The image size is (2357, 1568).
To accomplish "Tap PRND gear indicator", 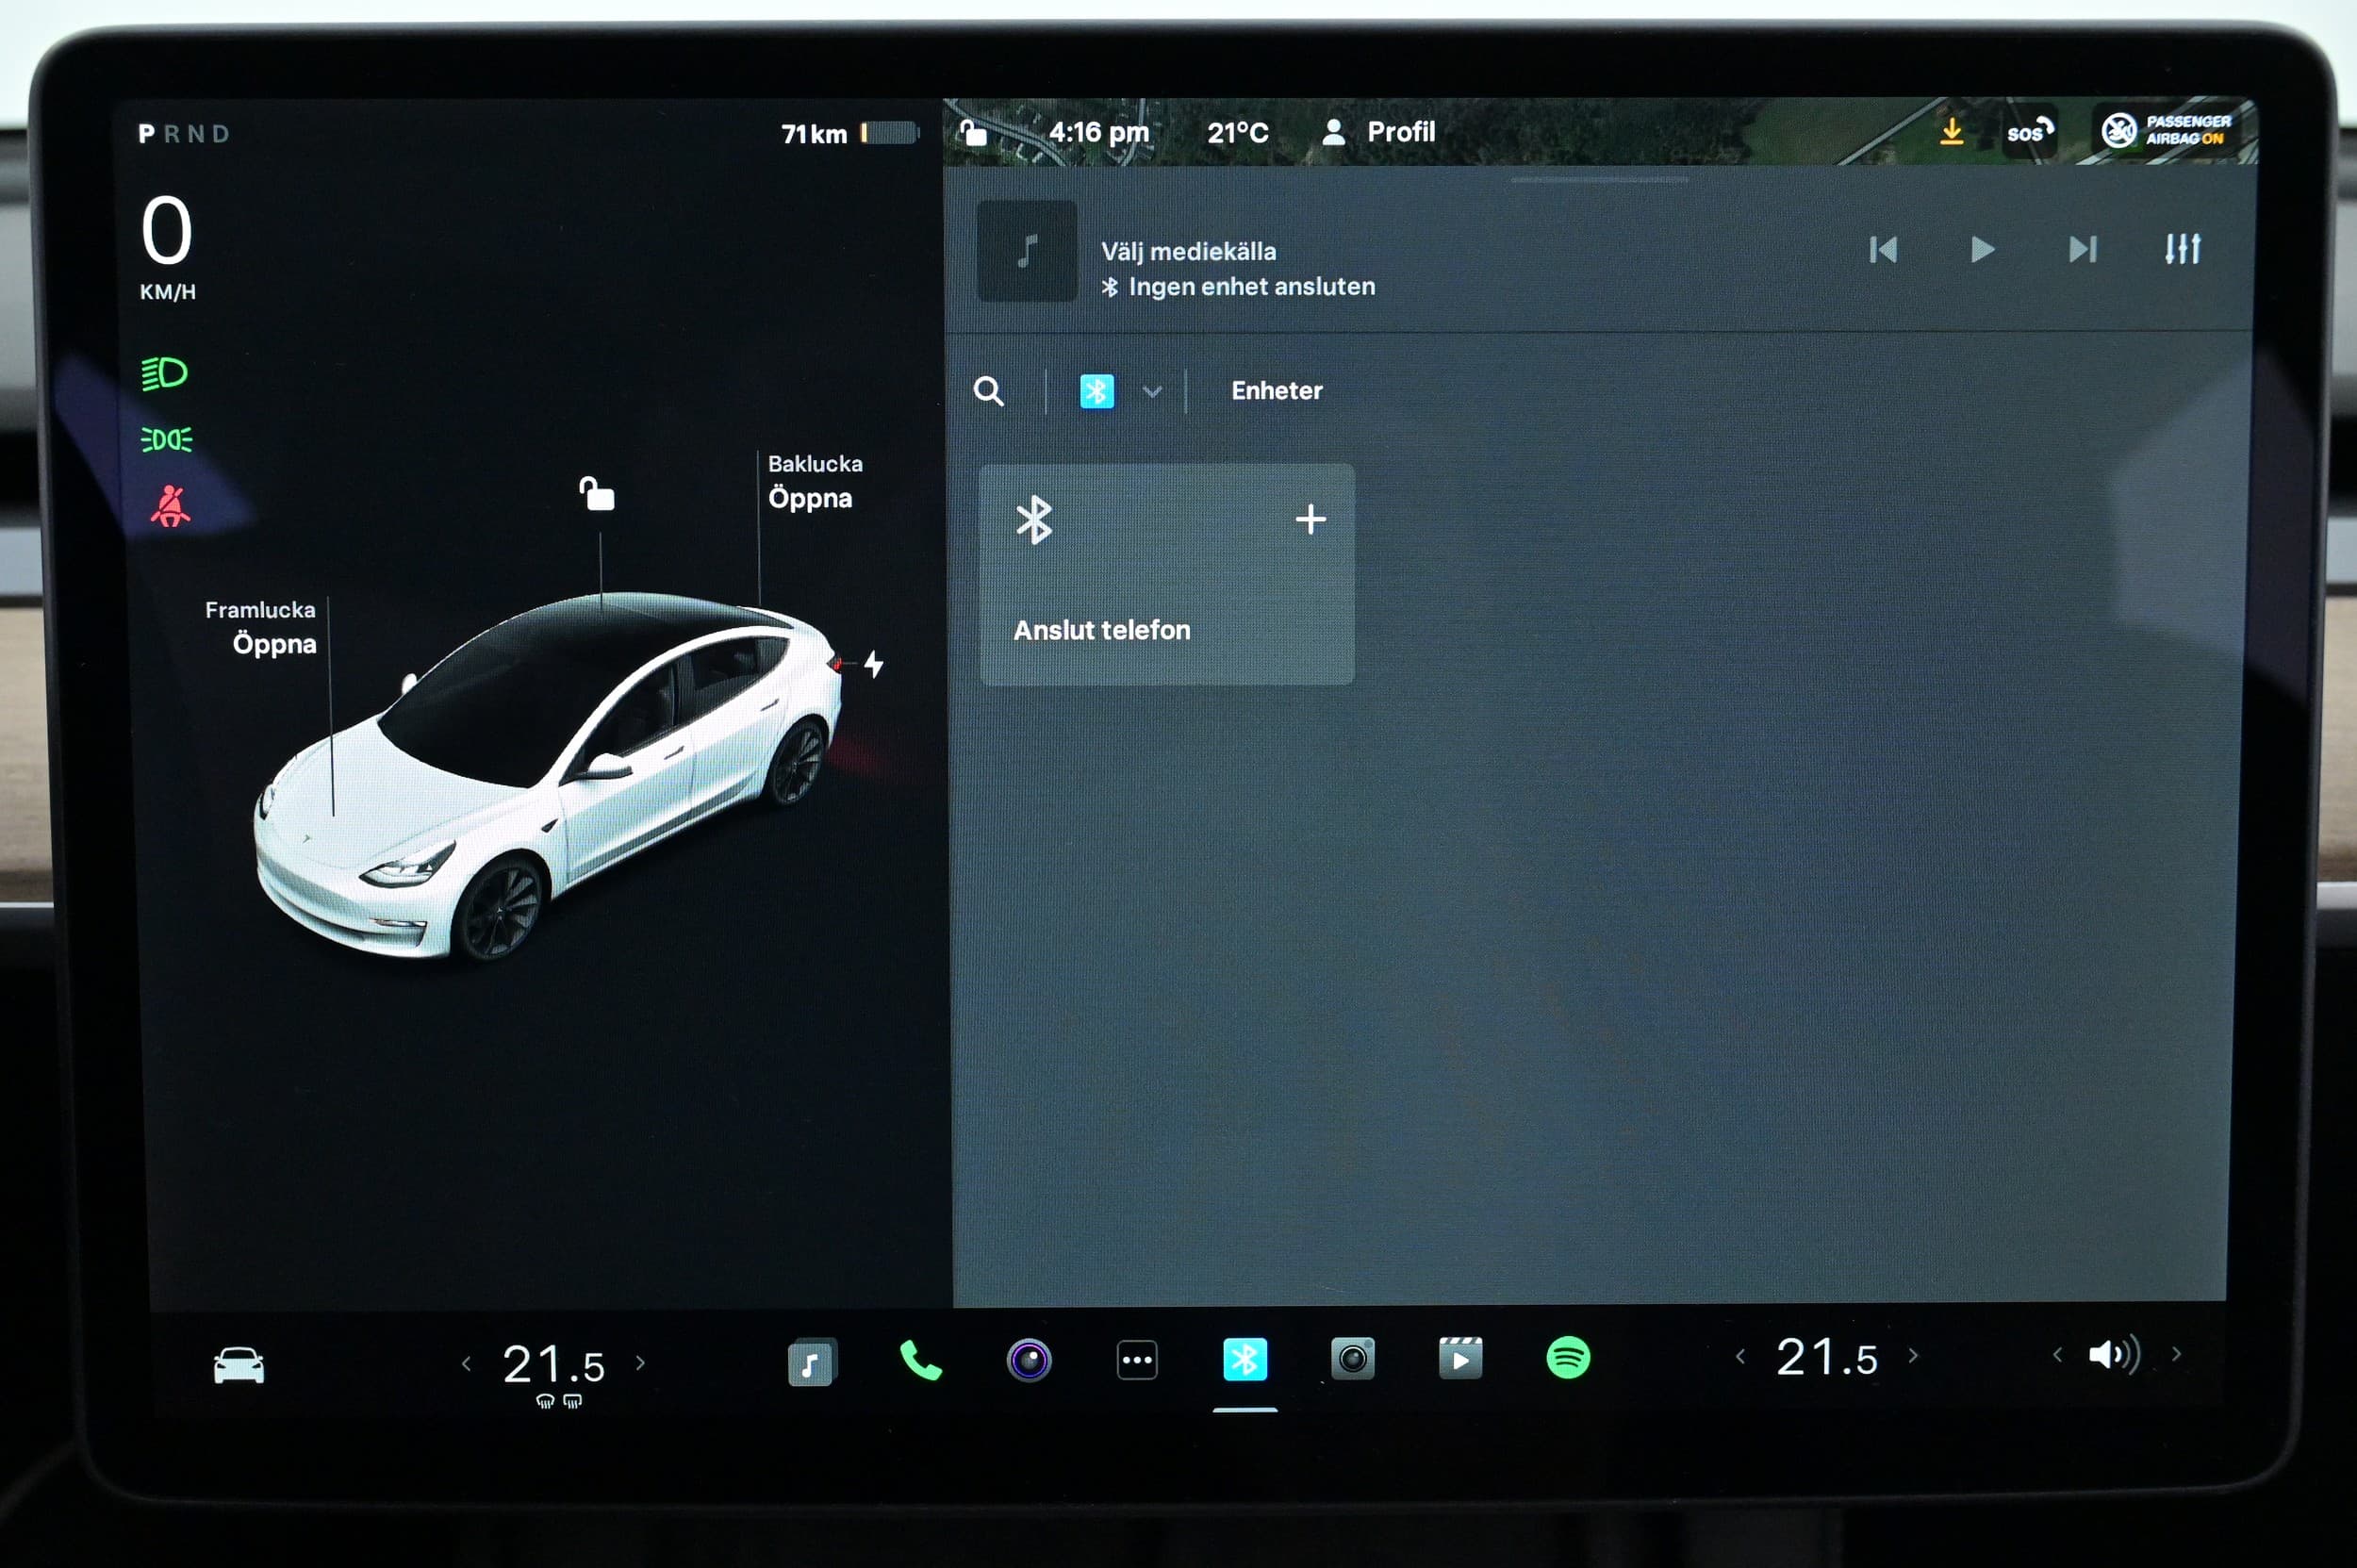I will pos(184,134).
